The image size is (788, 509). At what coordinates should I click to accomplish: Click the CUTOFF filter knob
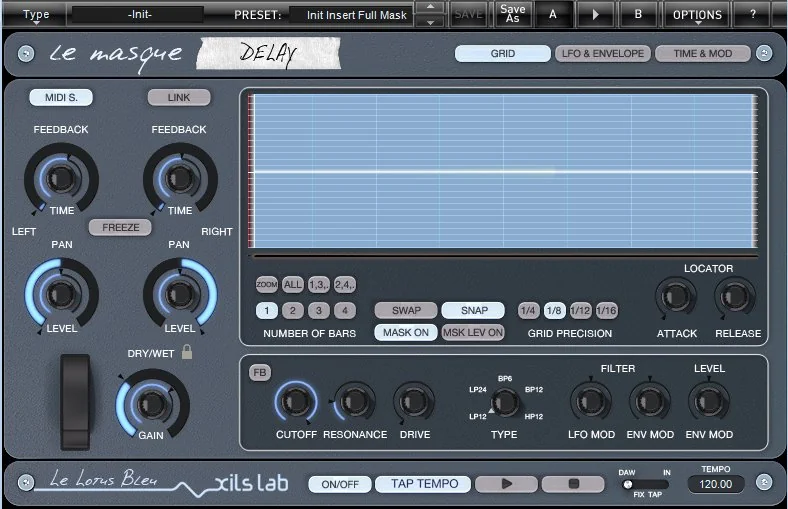[296, 401]
